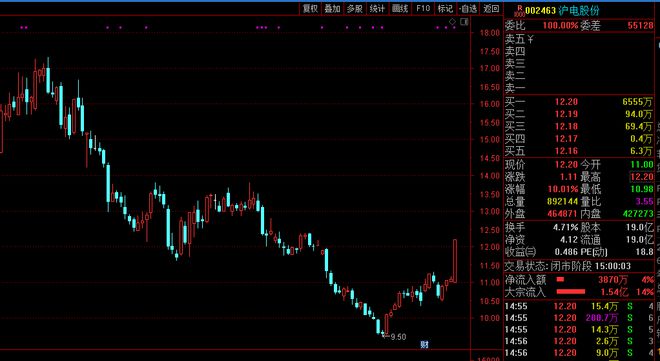Open the 统计 statistics option
This screenshot has width=660, height=361.
point(377,8)
